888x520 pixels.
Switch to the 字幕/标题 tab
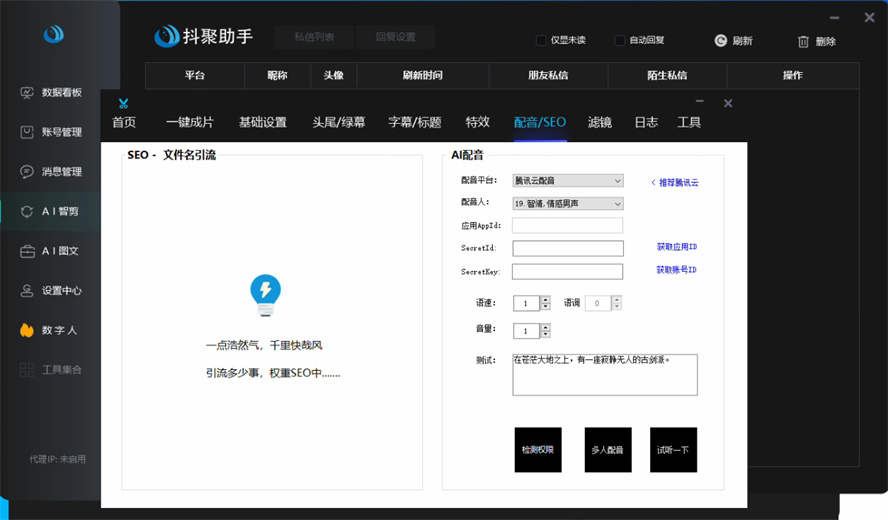pos(415,122)
